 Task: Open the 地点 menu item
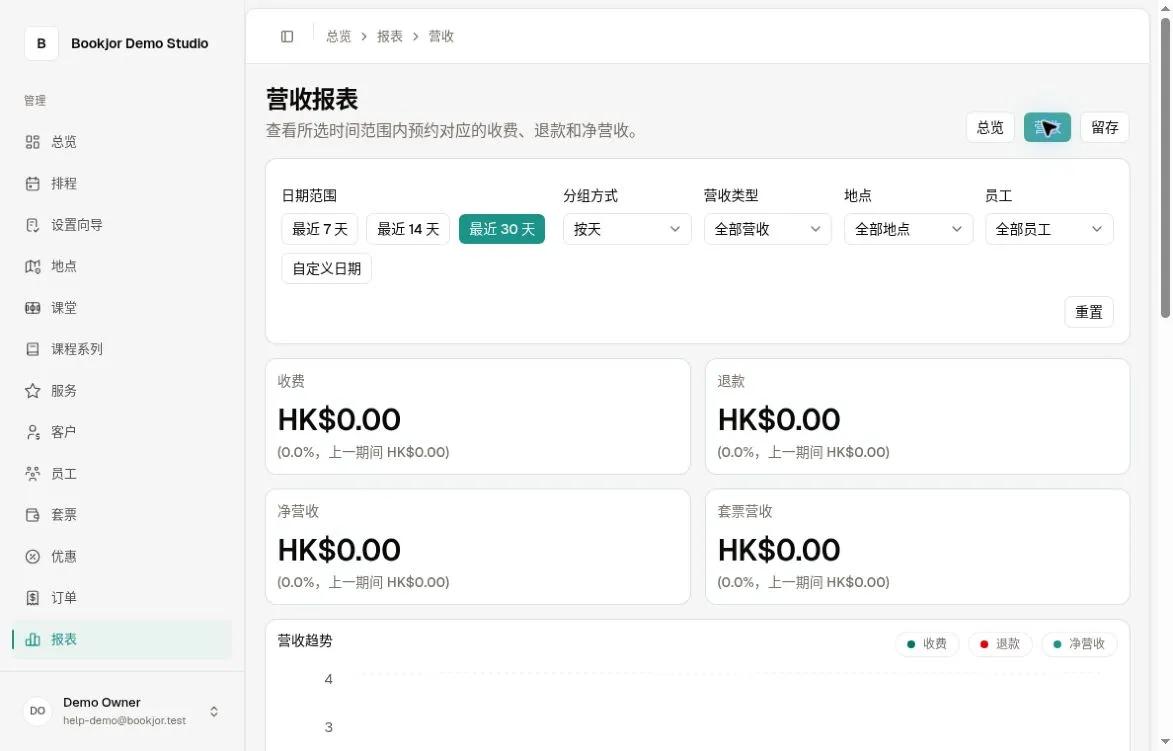pos(122,266)
